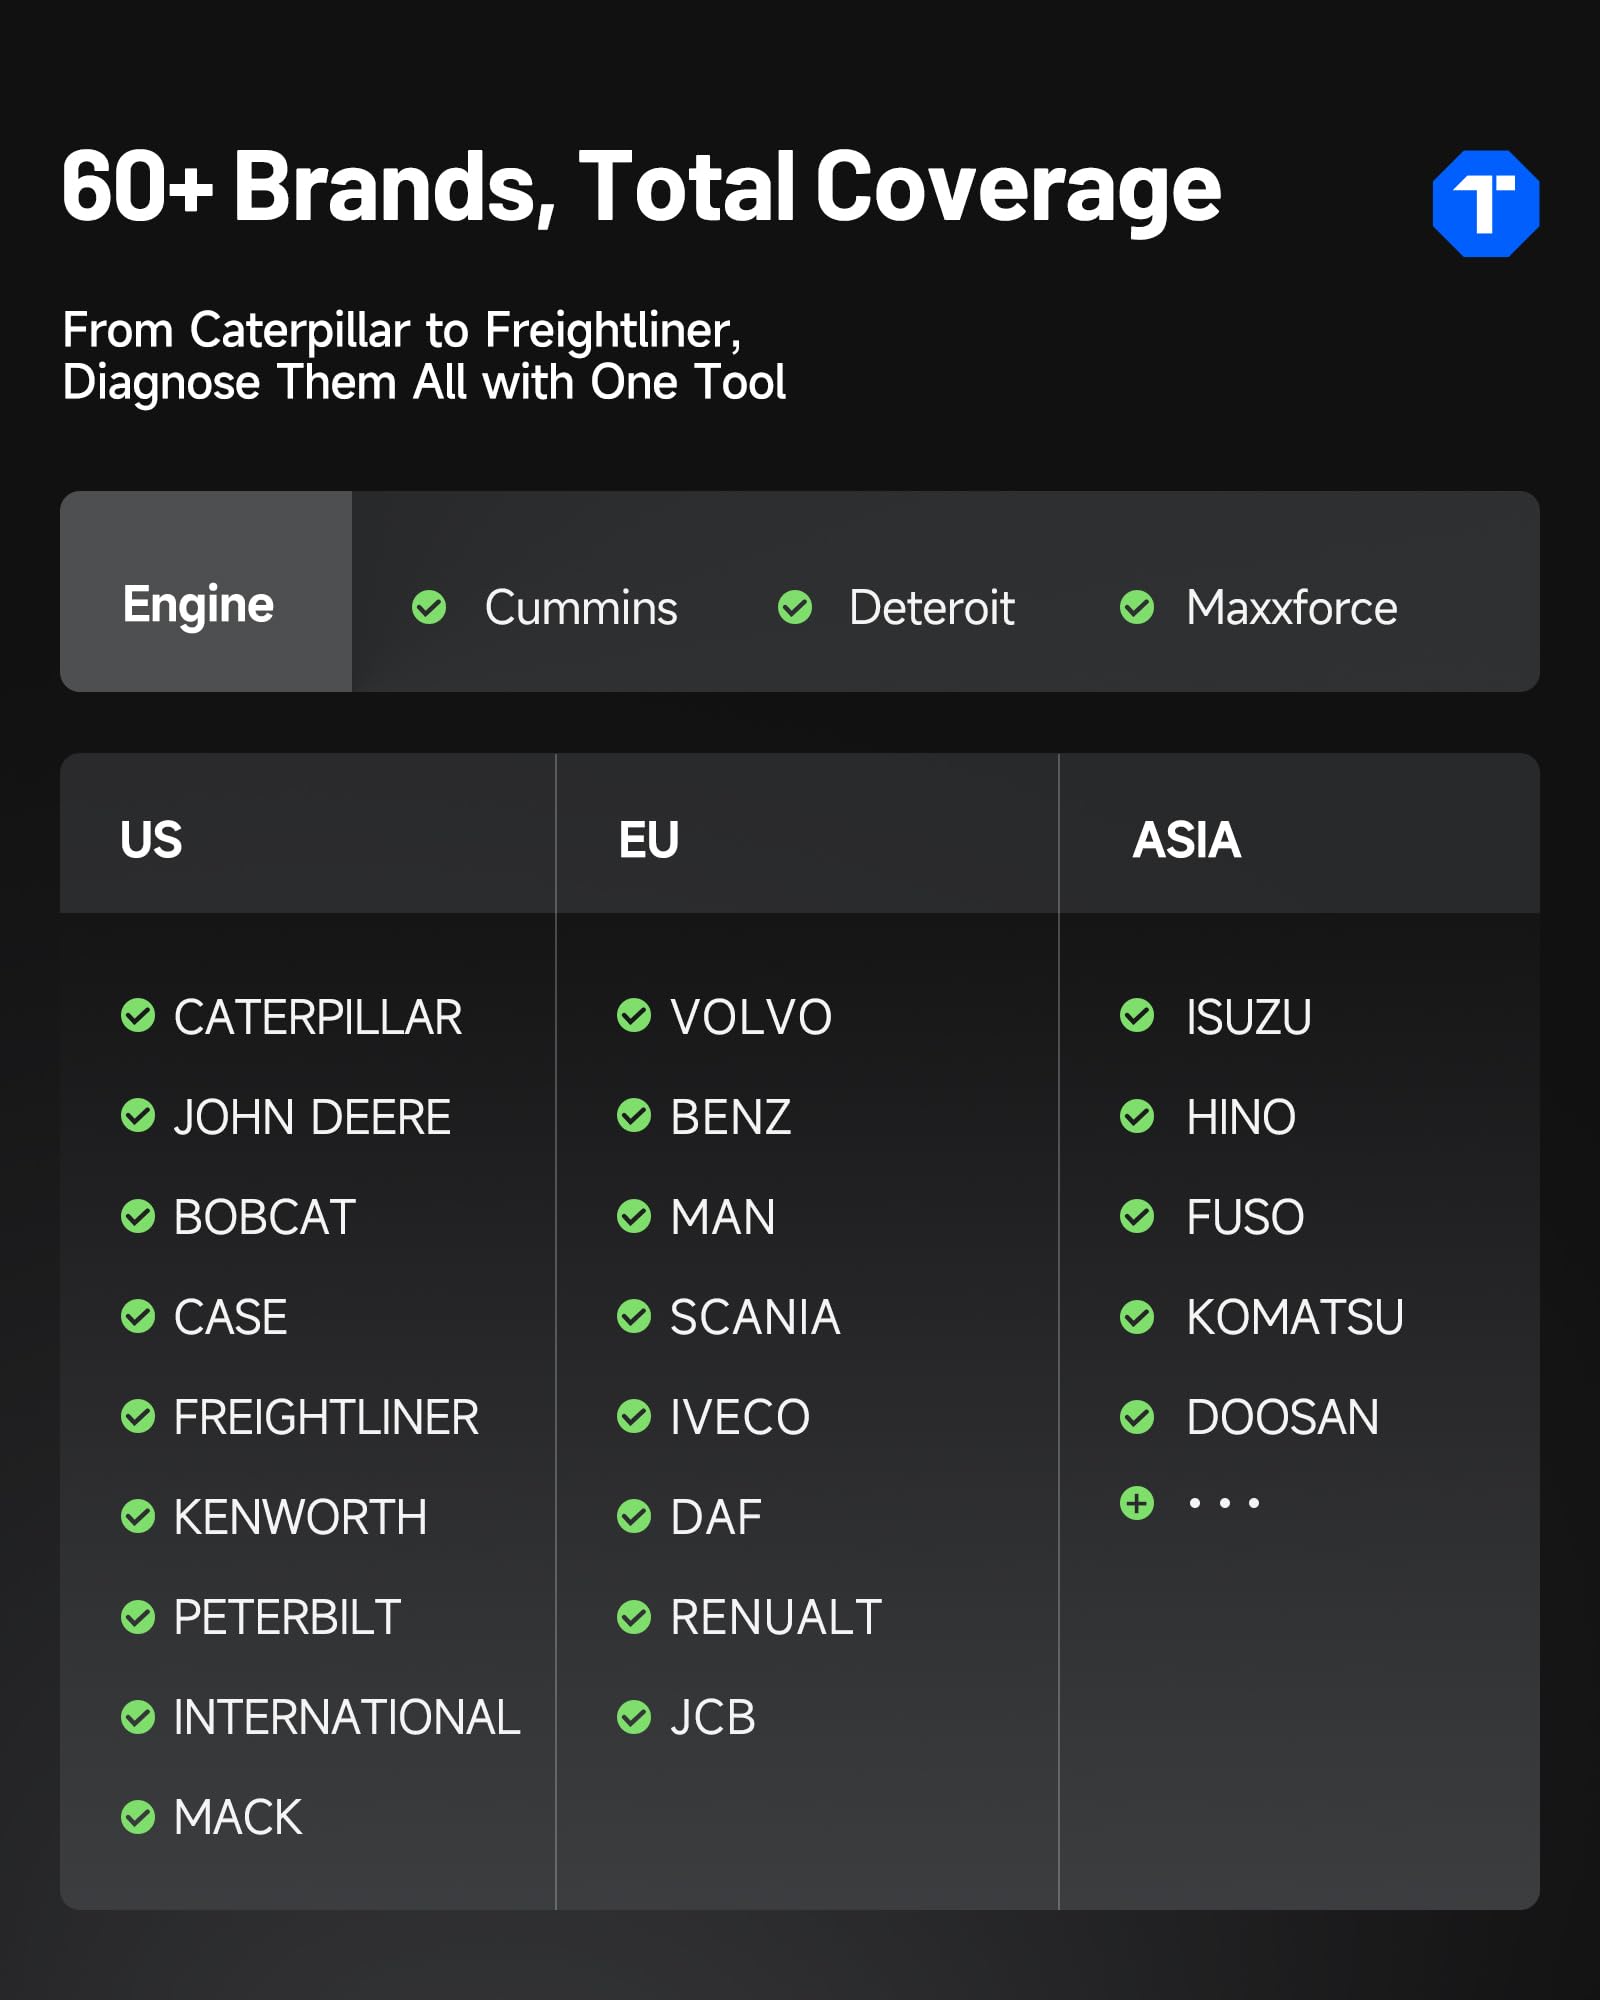Click the green check next to ISUZU
The width and height of the screenshot is (1600, 2000).
click(1137, 1016)
